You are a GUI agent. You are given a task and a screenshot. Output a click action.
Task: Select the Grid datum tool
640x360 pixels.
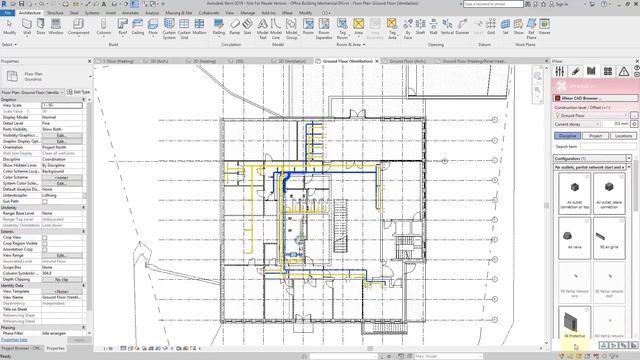pyautogui.click(x=491, y=27)
